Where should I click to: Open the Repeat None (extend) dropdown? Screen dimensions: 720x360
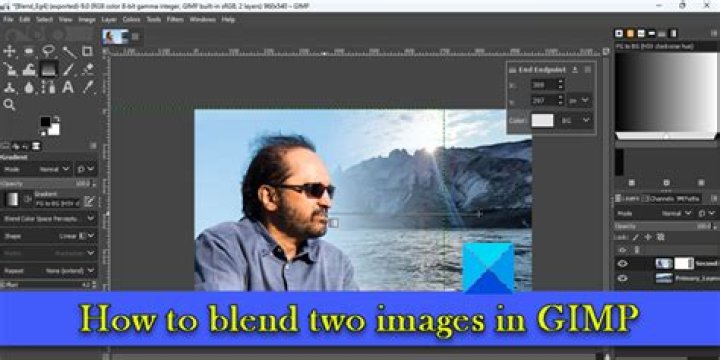tap(49, 271)
